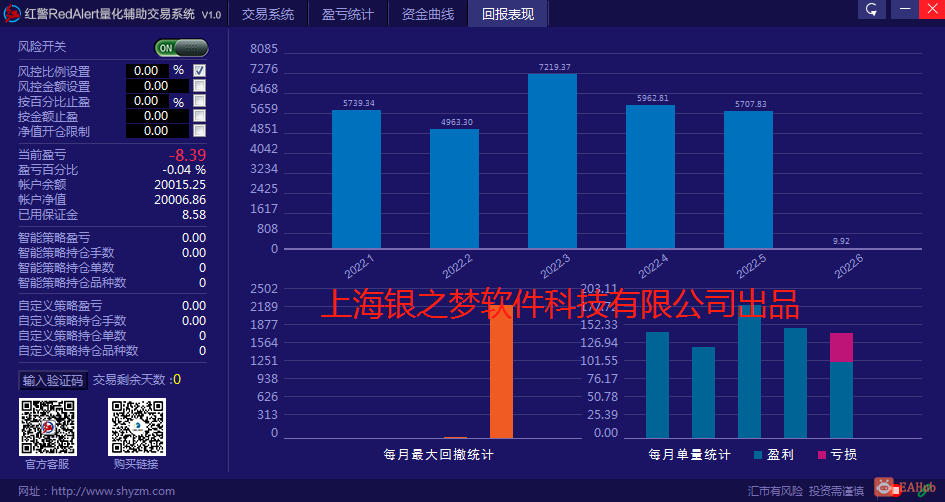This screenshot has width=945, height=502.
Task: Click the 风控比例设置 value field
Action: point(148,71)
